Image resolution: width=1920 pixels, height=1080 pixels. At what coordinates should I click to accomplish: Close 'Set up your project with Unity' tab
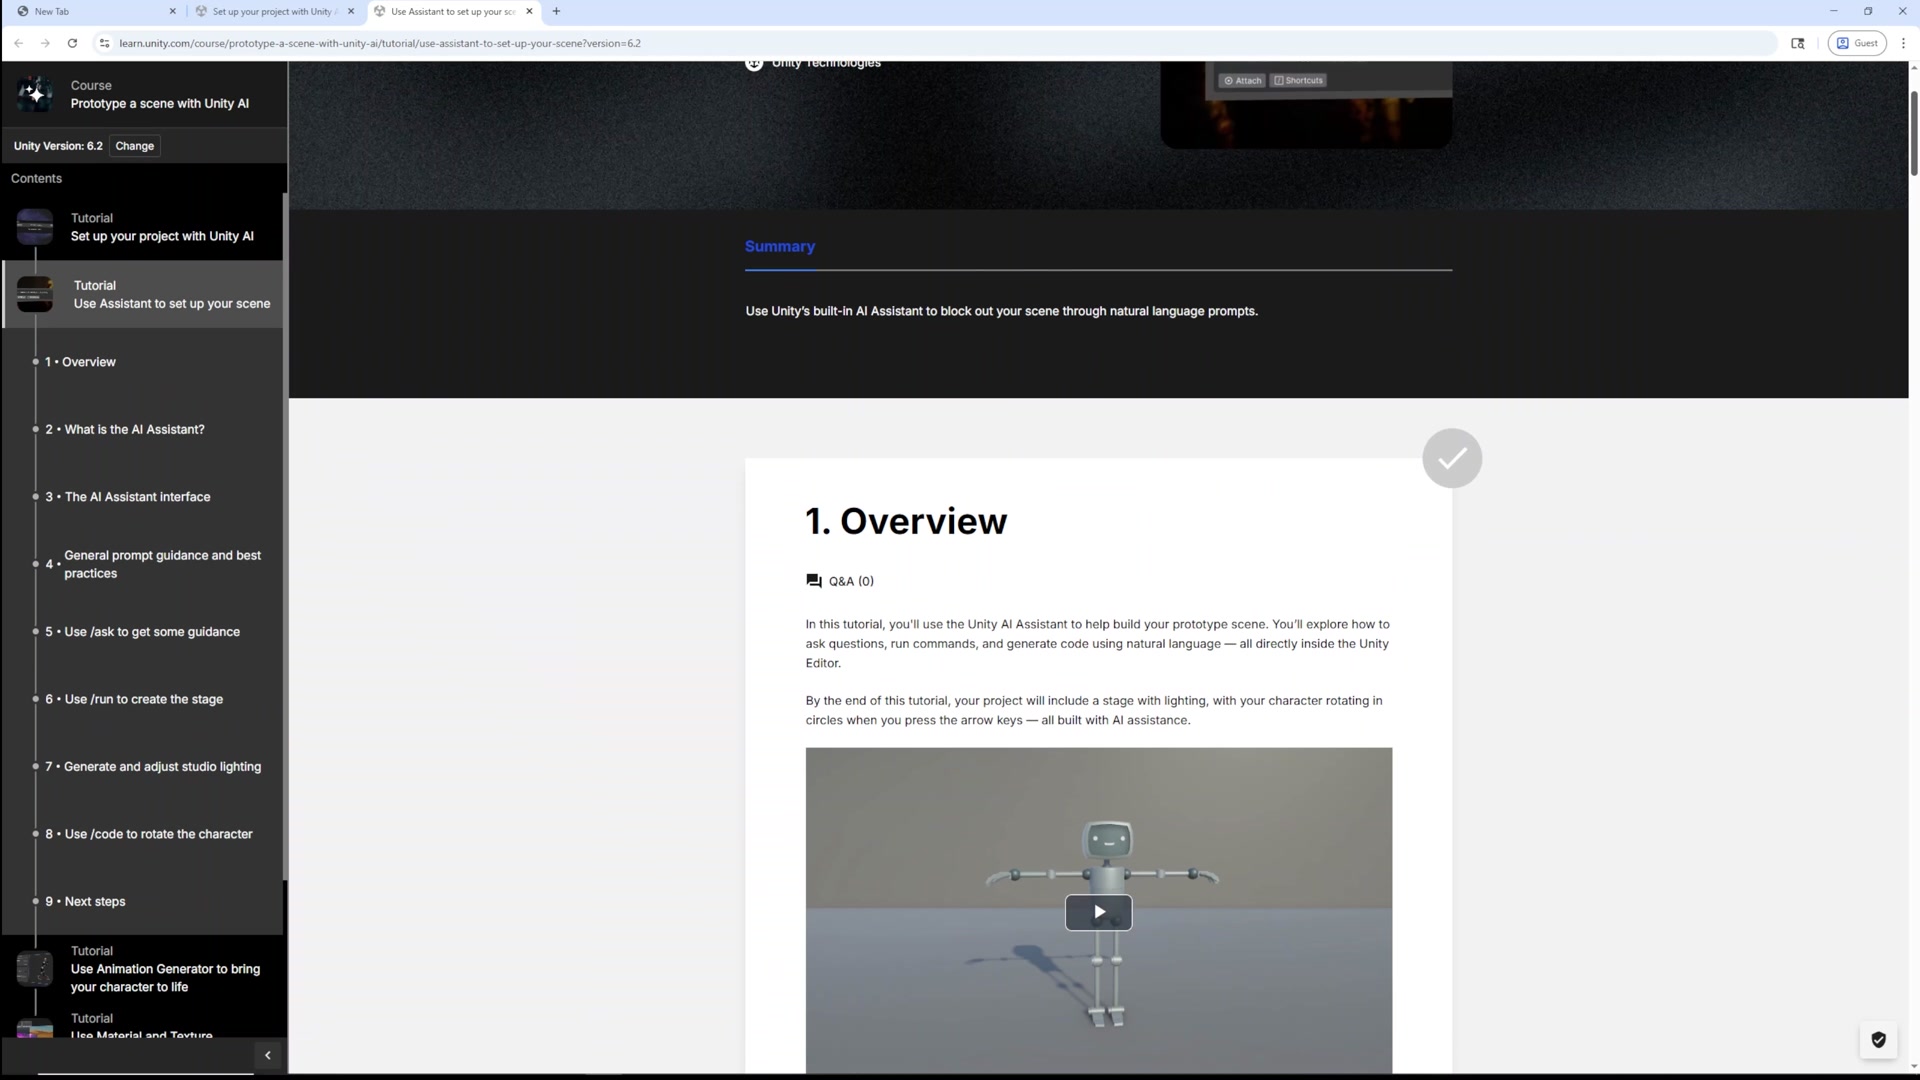point(351,11)
